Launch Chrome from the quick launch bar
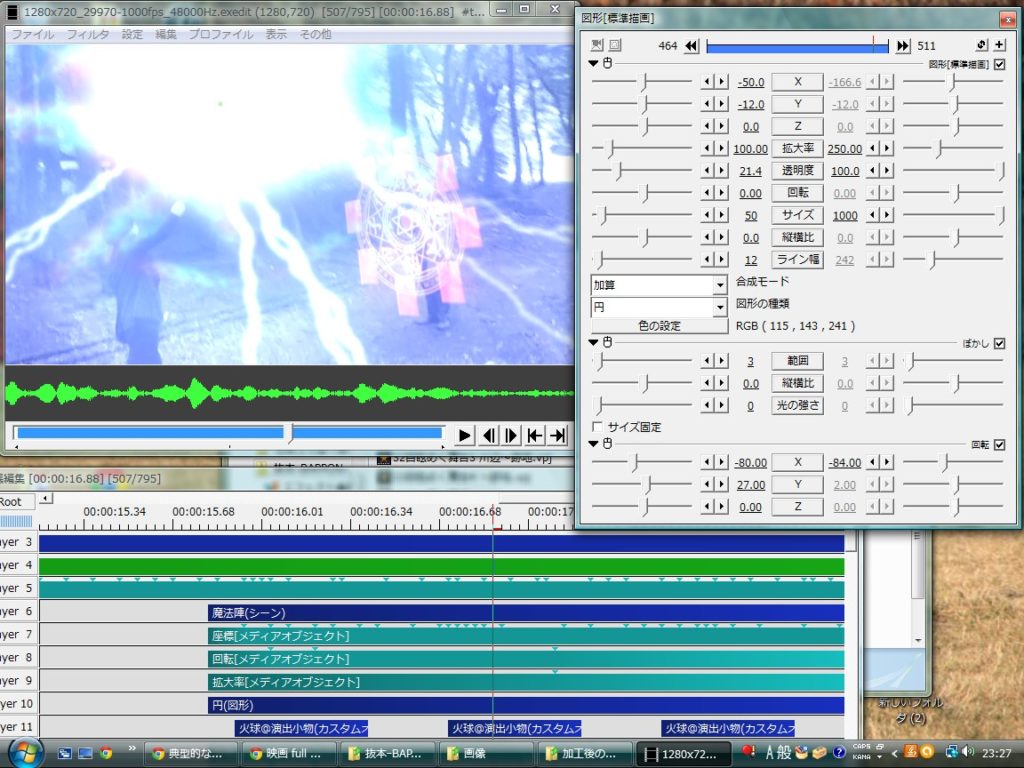This screenshot has height=768, width=1024. pos(106,753)
